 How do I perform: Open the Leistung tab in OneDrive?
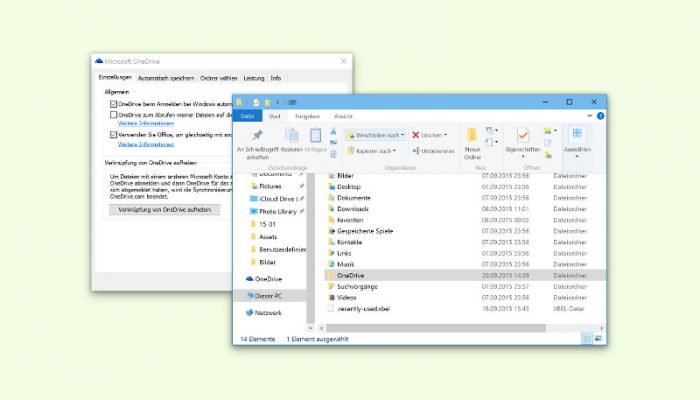click(x=254, y=78)
